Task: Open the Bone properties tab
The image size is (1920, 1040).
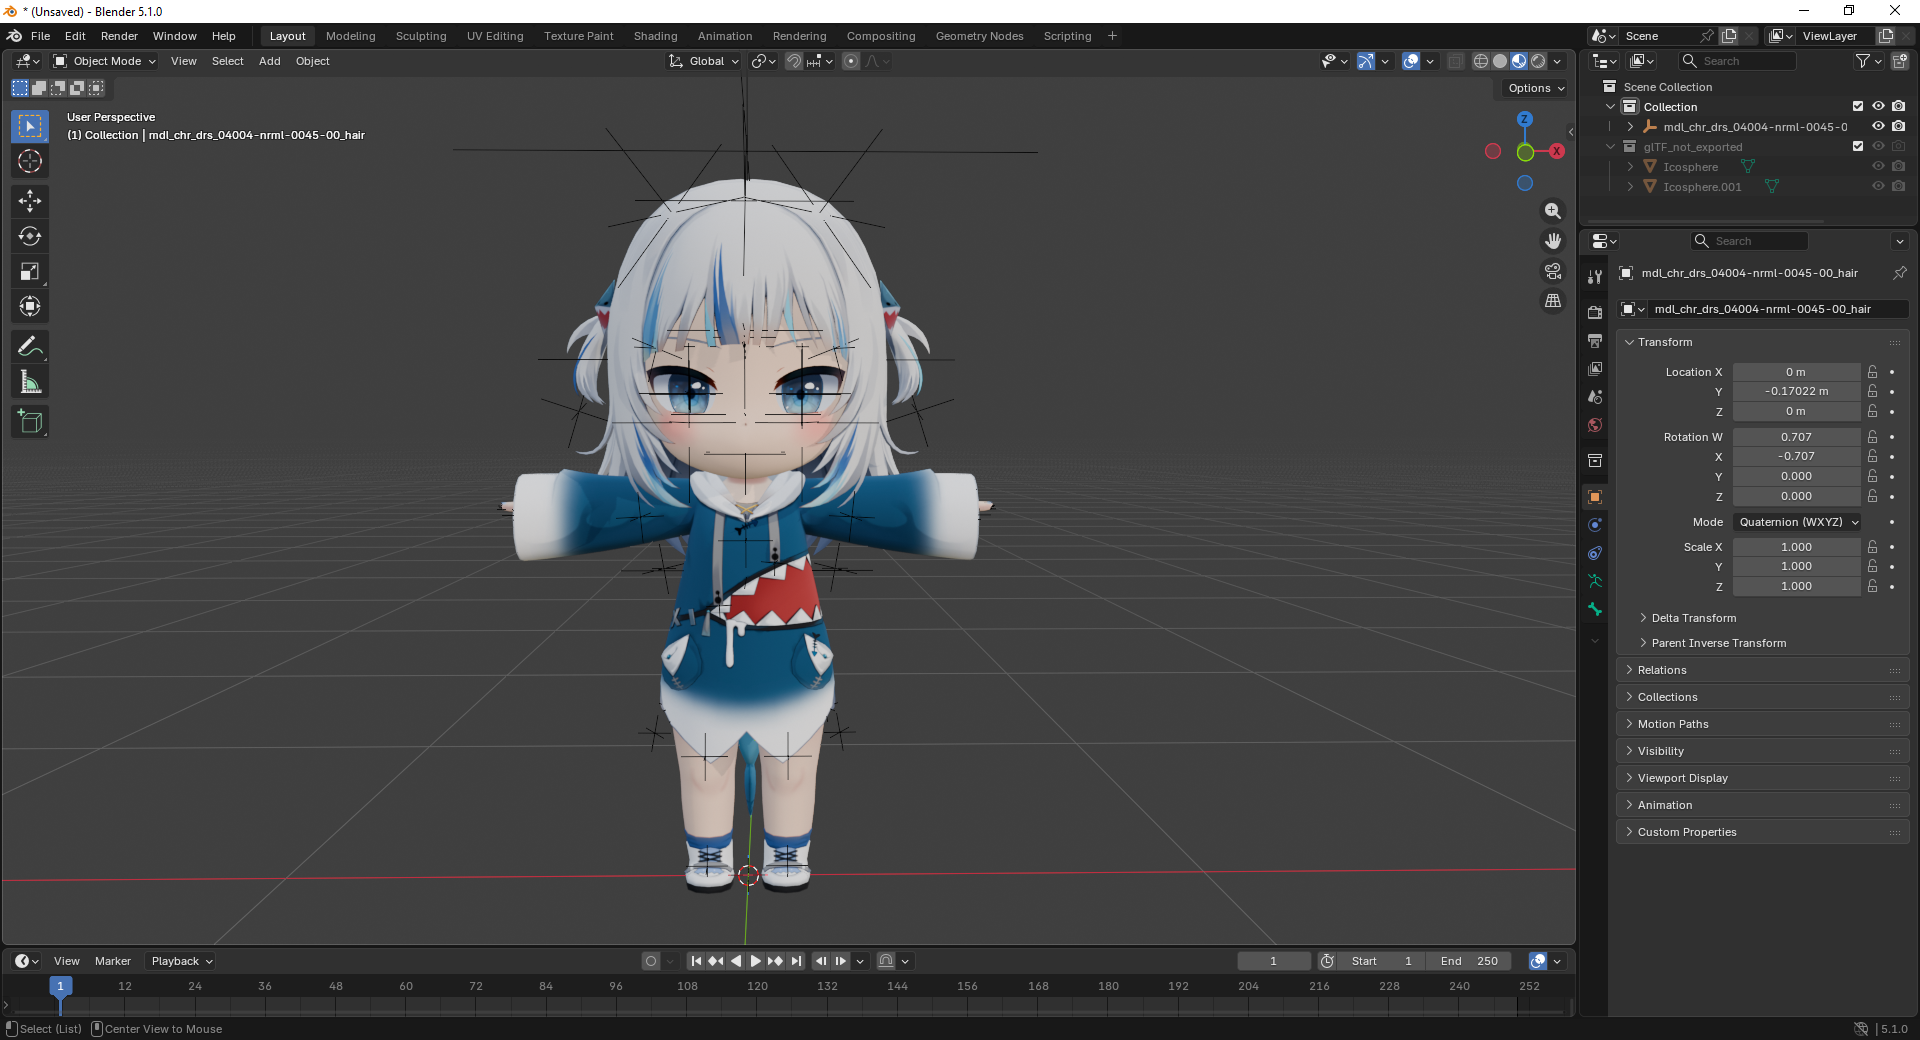Action: [1595, 609]
